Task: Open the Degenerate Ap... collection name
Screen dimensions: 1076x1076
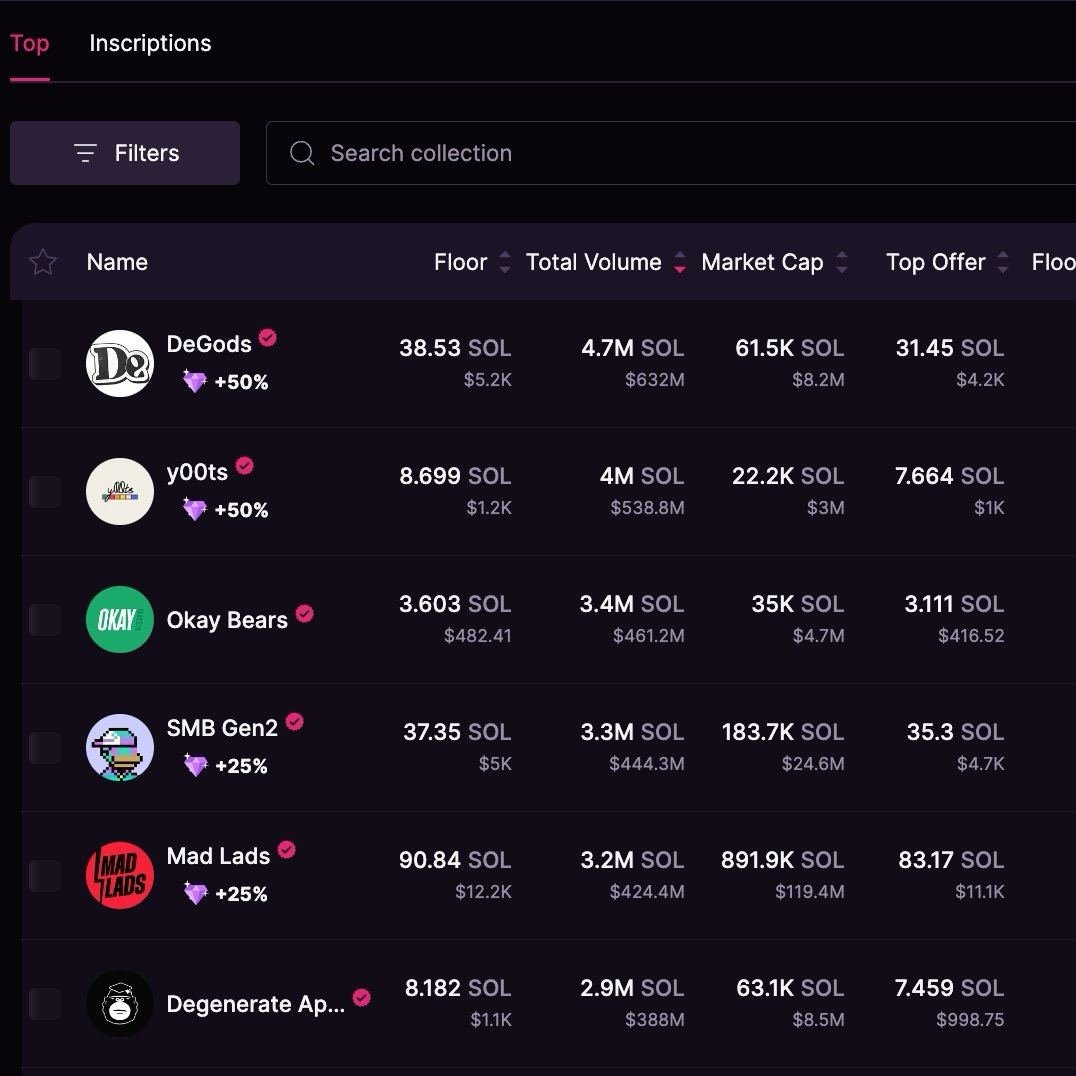Action: pyautogui.click(x=256, y=1004)
